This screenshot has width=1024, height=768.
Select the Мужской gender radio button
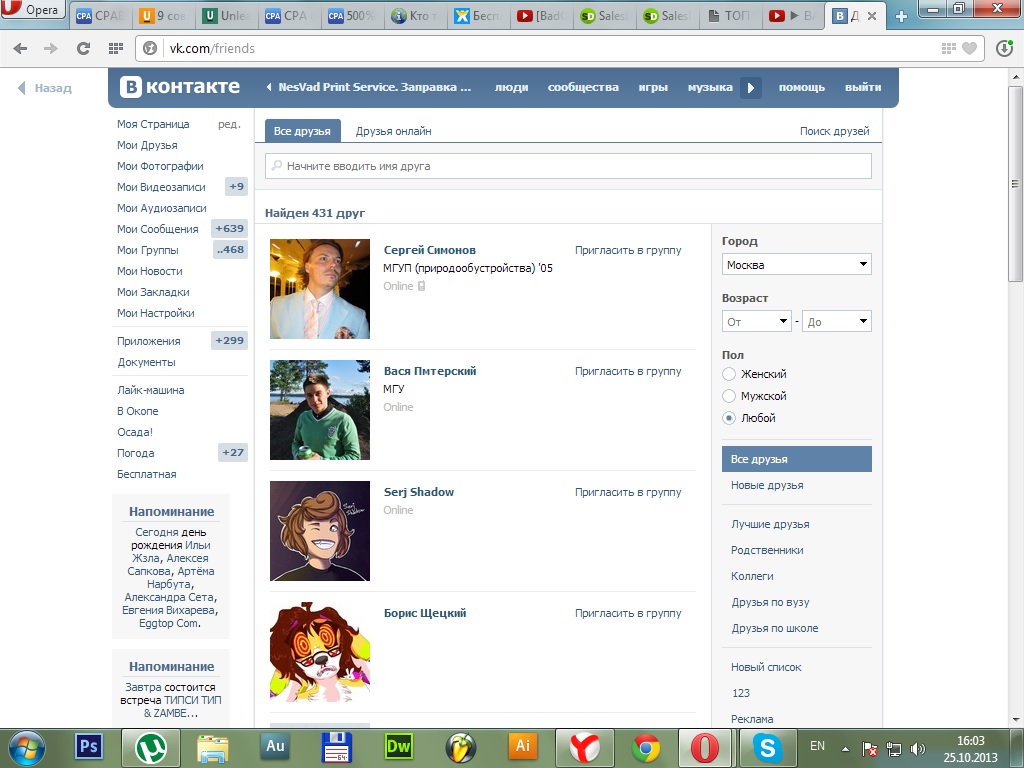pos(729,396)
